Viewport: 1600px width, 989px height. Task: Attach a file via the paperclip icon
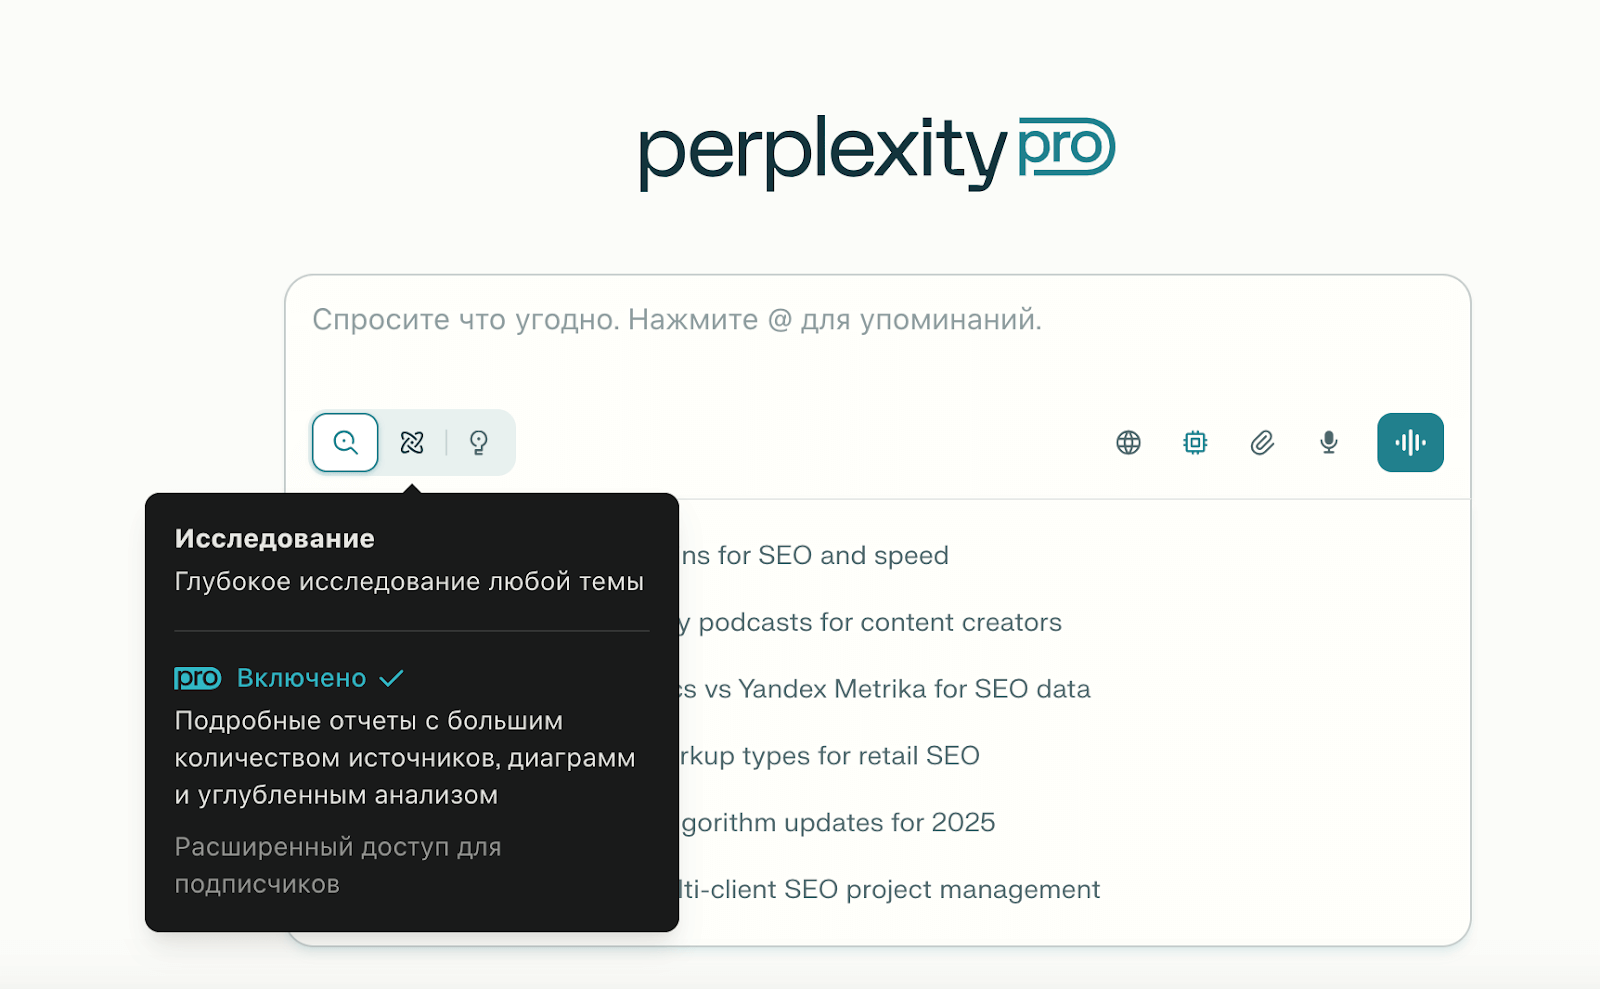[1261, 442]
